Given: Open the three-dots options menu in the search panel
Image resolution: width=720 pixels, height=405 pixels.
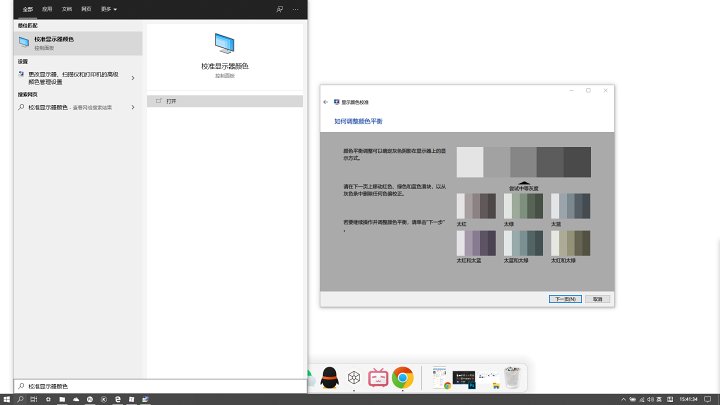Looking at the screenshot, I should (x=296, y=8).
